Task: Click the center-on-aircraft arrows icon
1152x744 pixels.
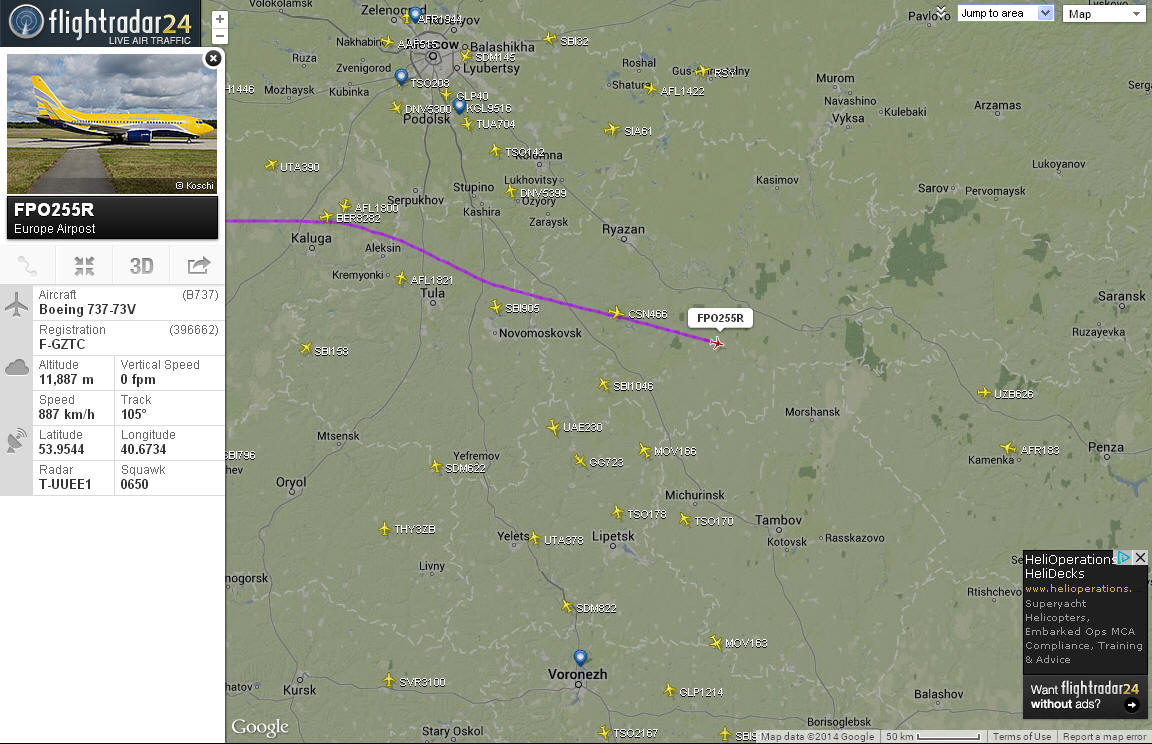Action: coord(84,265)
